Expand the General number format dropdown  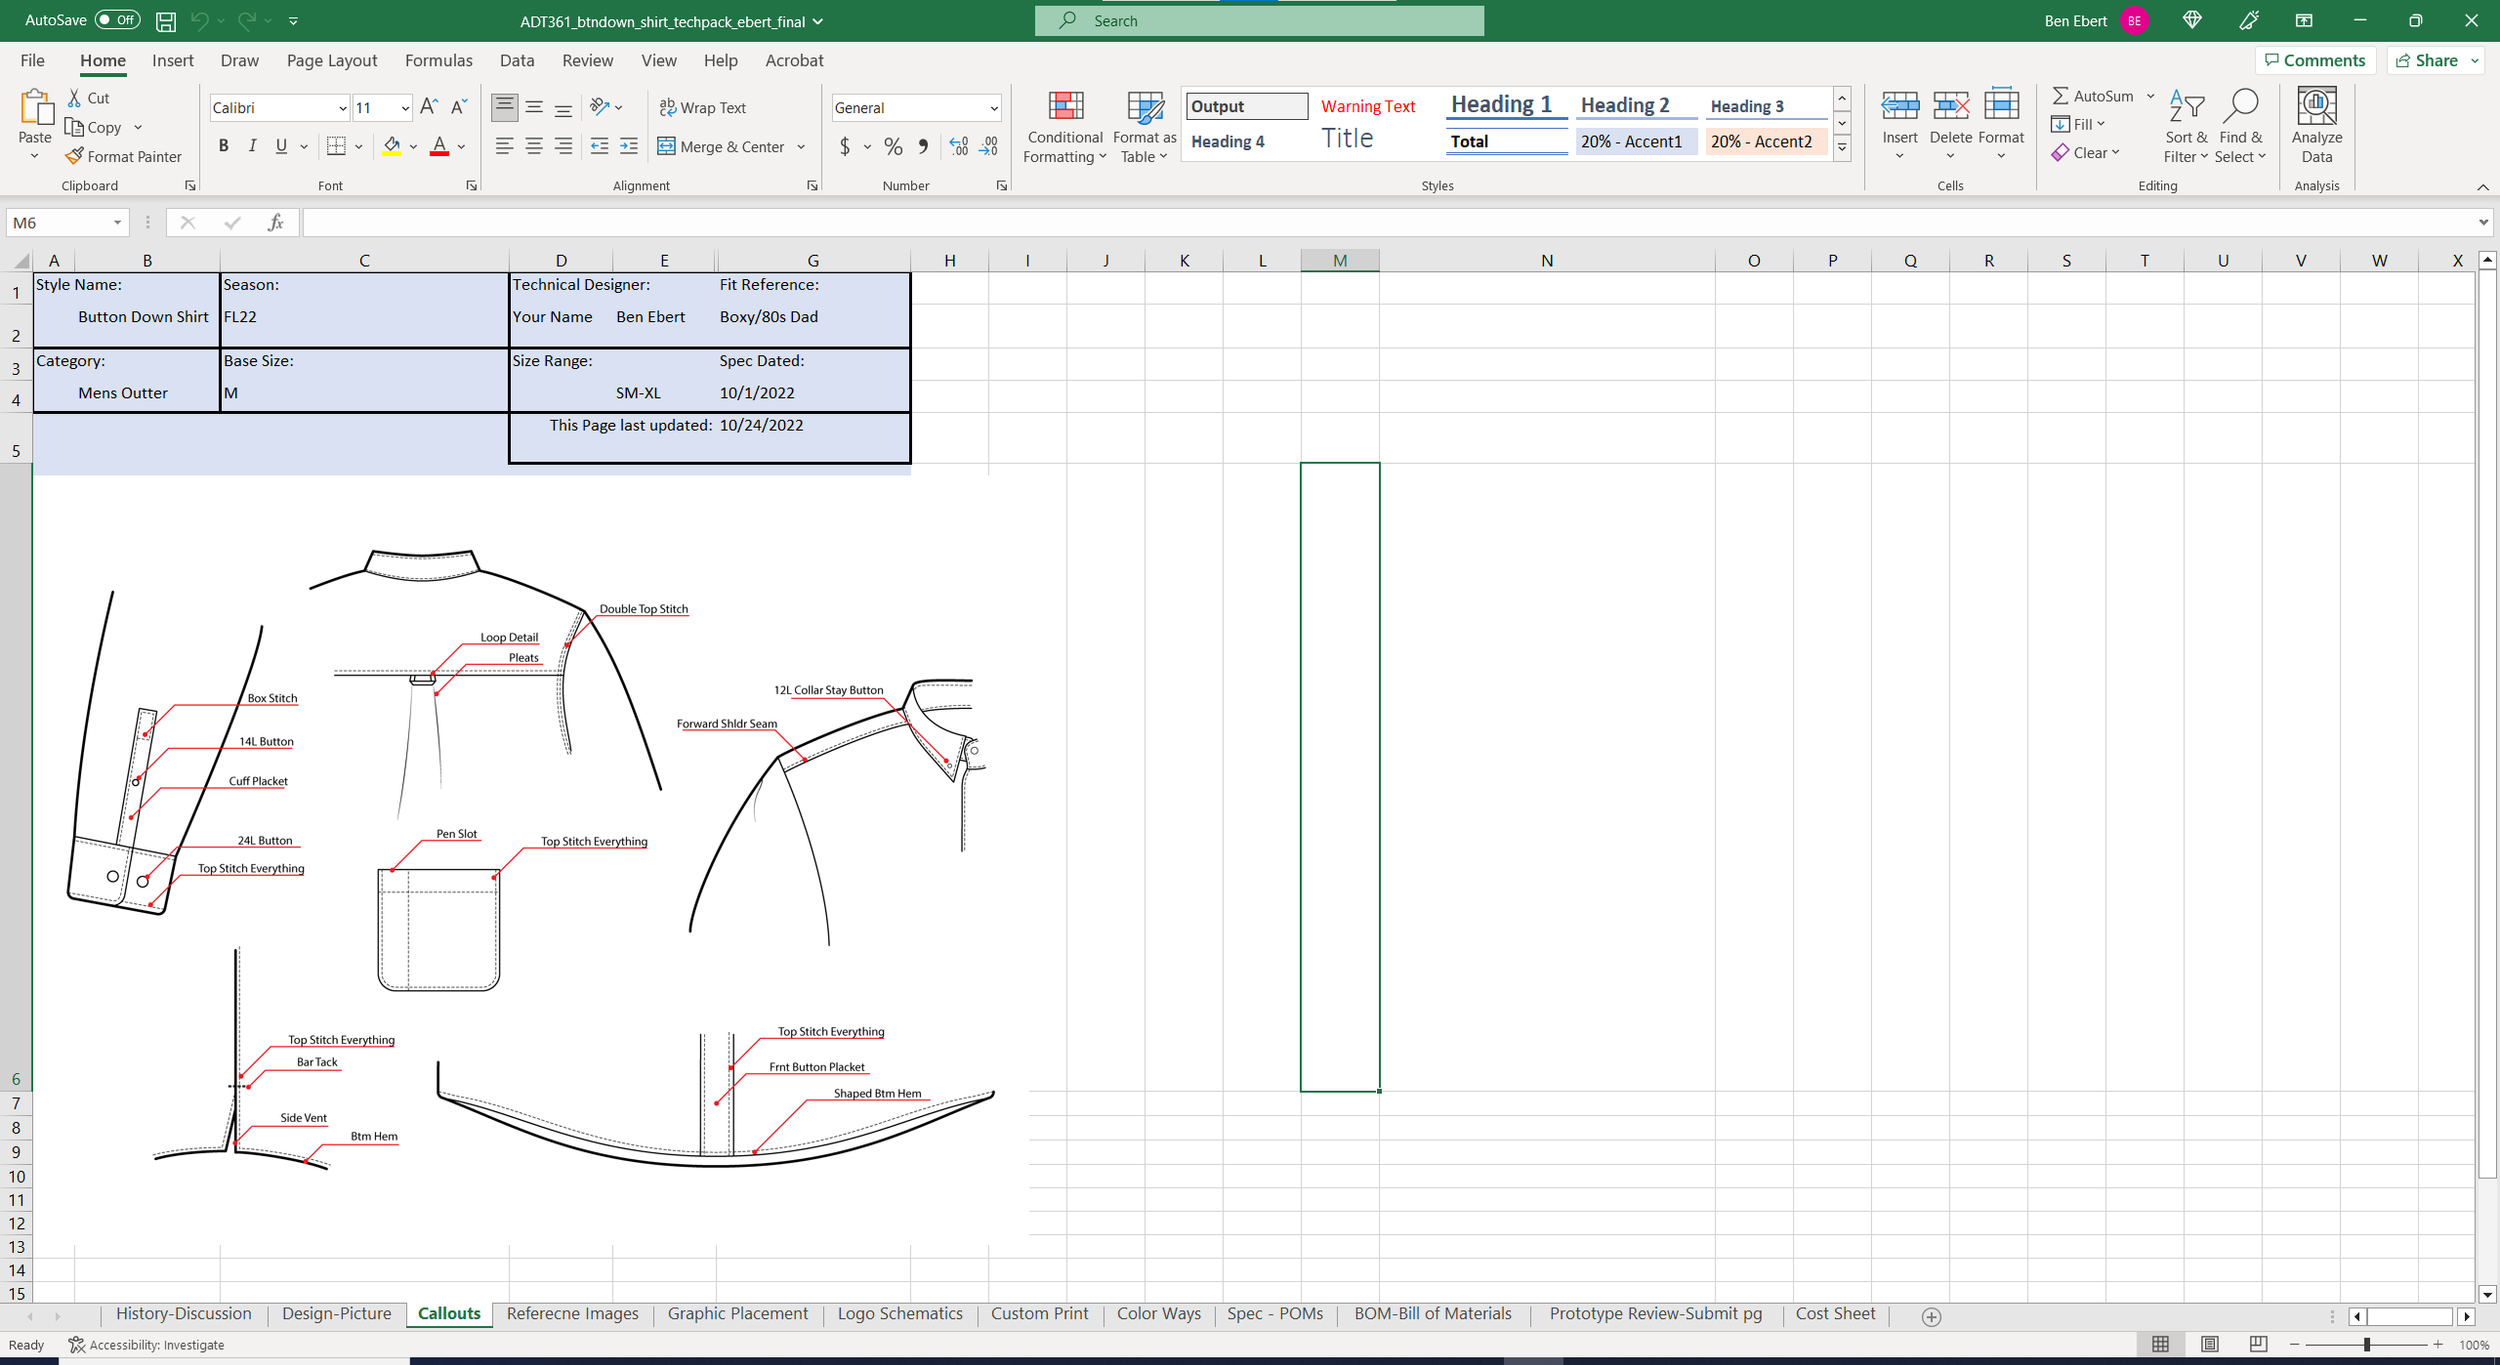coord(993,108)
